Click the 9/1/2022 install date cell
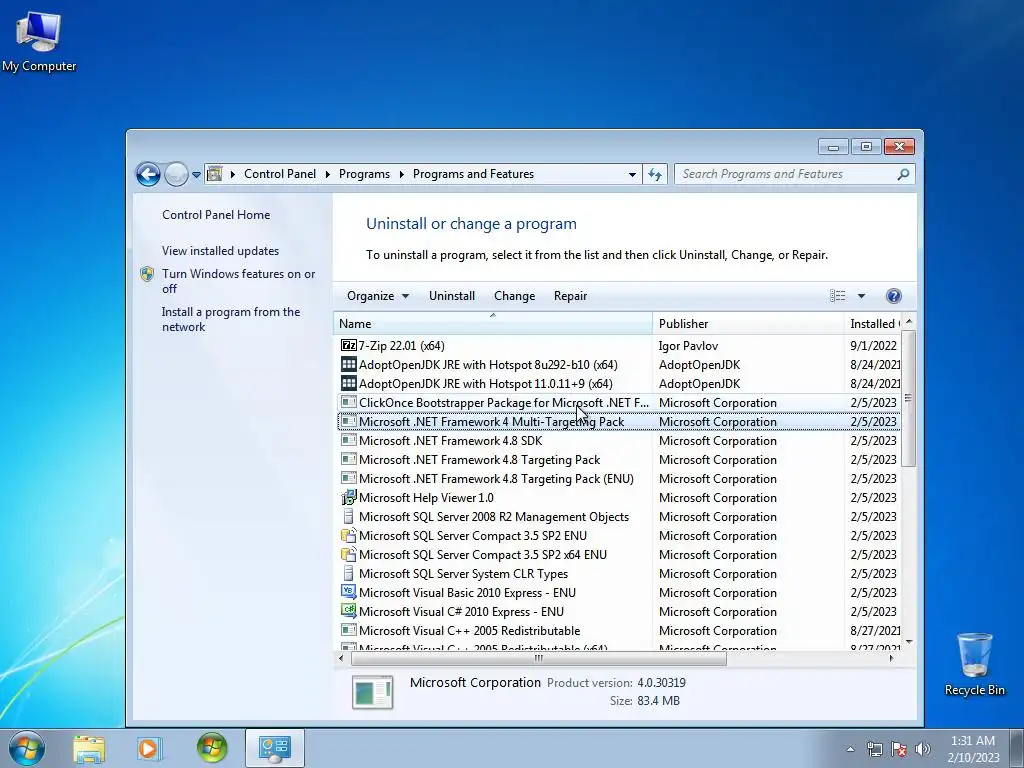1024x768 pixels. [873, 345]
